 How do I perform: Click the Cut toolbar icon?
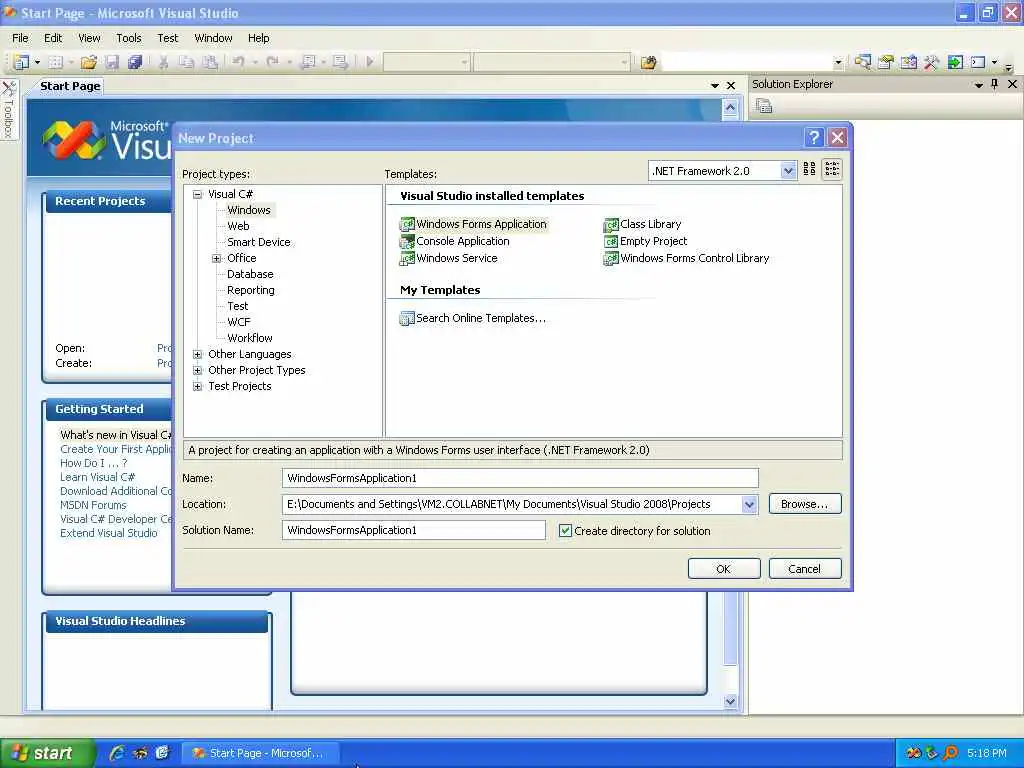point(163,62)
